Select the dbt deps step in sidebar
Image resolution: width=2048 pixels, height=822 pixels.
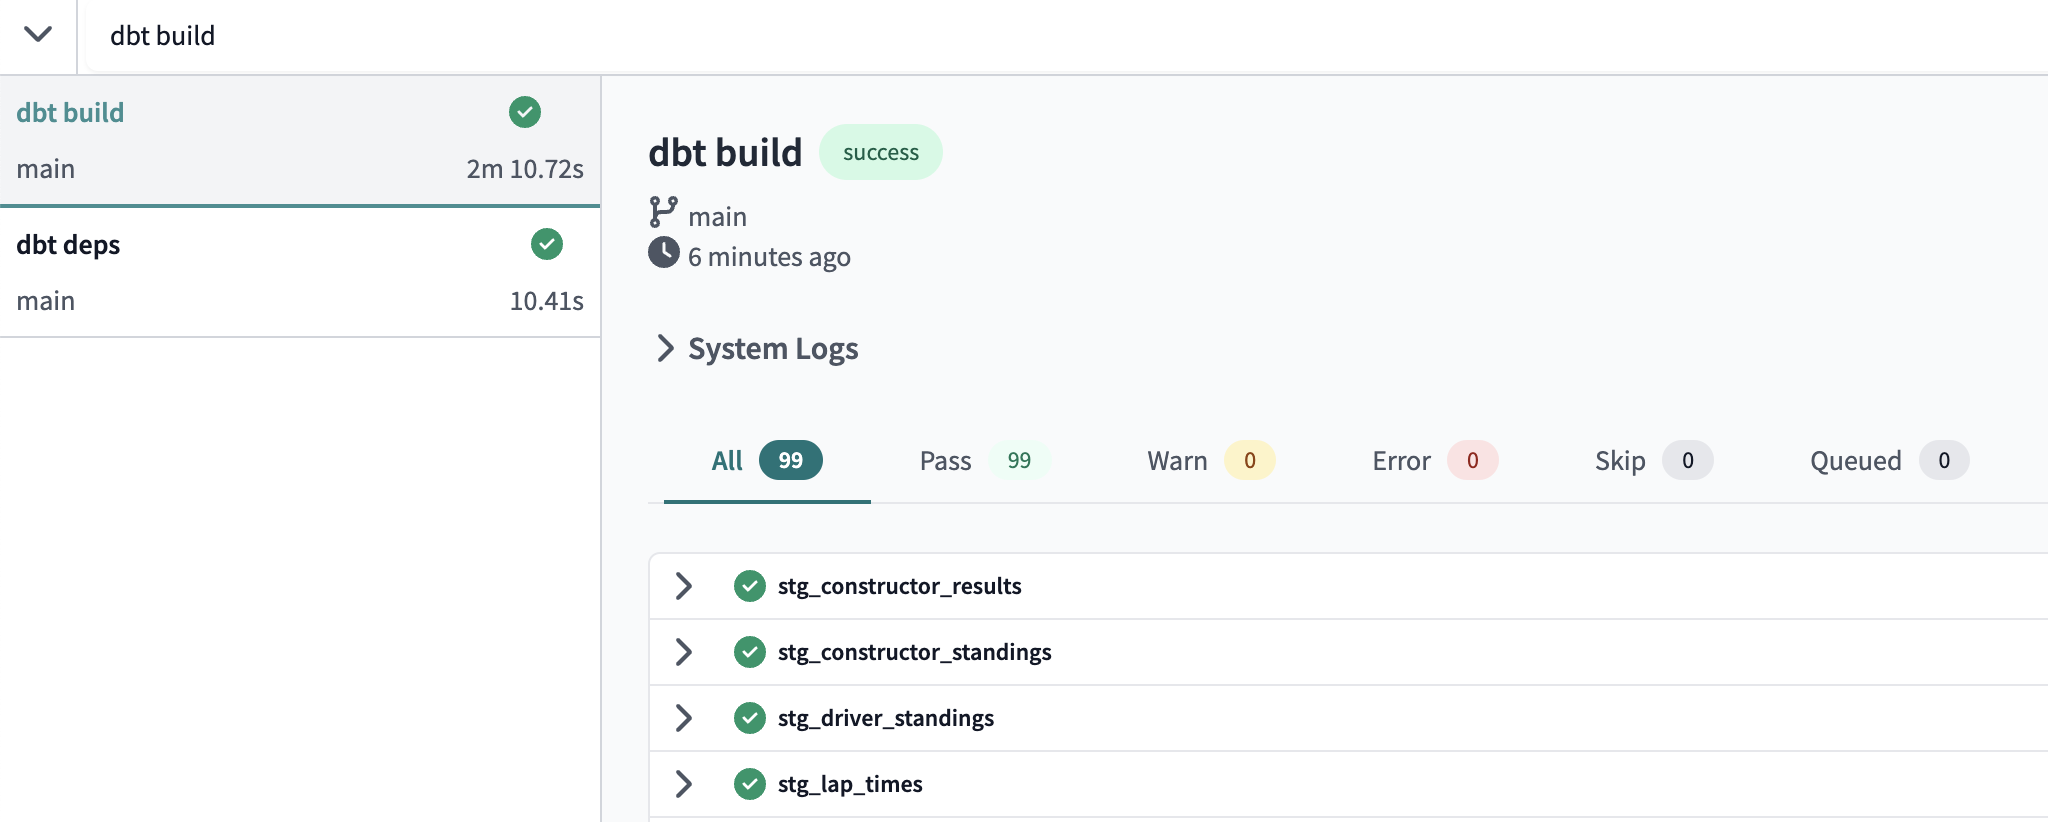(x=300, y=272)
